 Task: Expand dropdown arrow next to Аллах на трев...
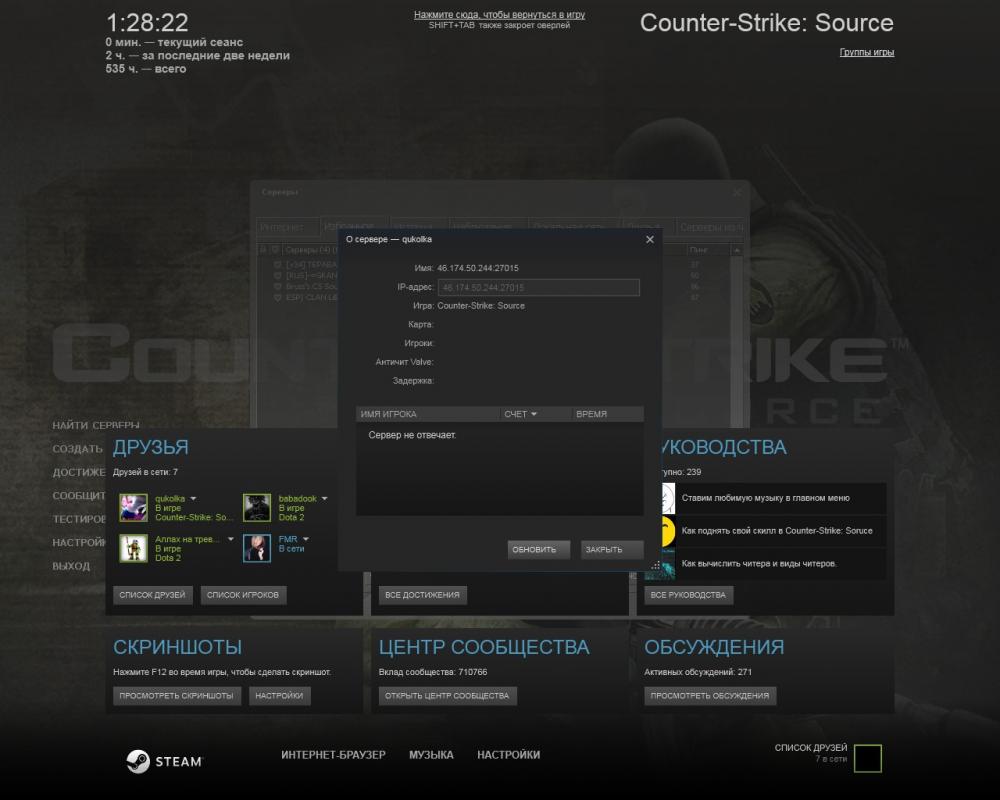(x=230, y=540)
